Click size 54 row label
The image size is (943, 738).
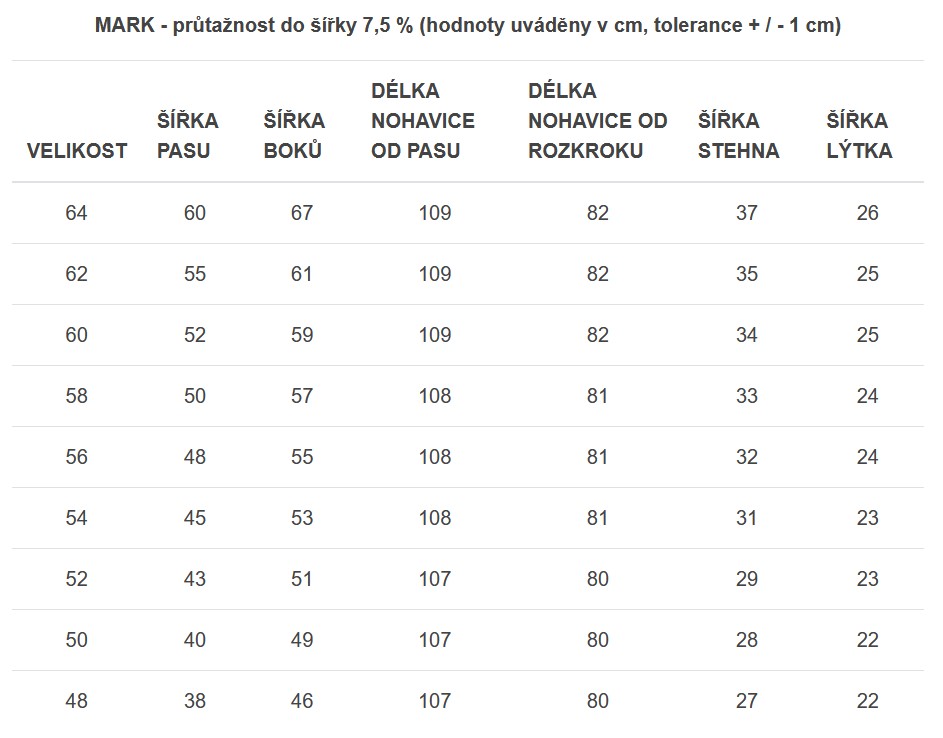76,518
